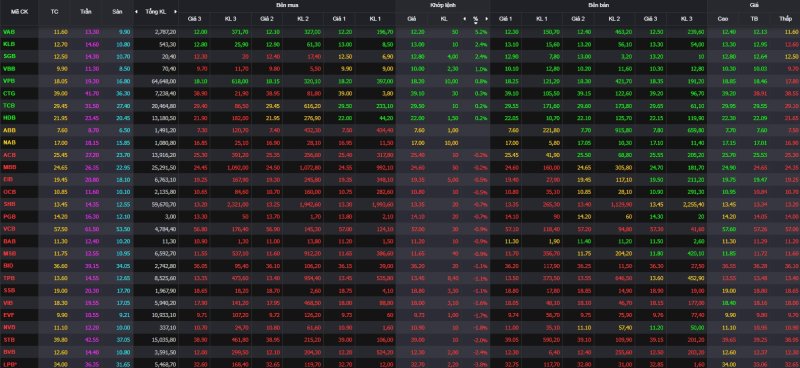Click the left arrow beside % column
800x368 pixels.
click(x=464, y=19)
